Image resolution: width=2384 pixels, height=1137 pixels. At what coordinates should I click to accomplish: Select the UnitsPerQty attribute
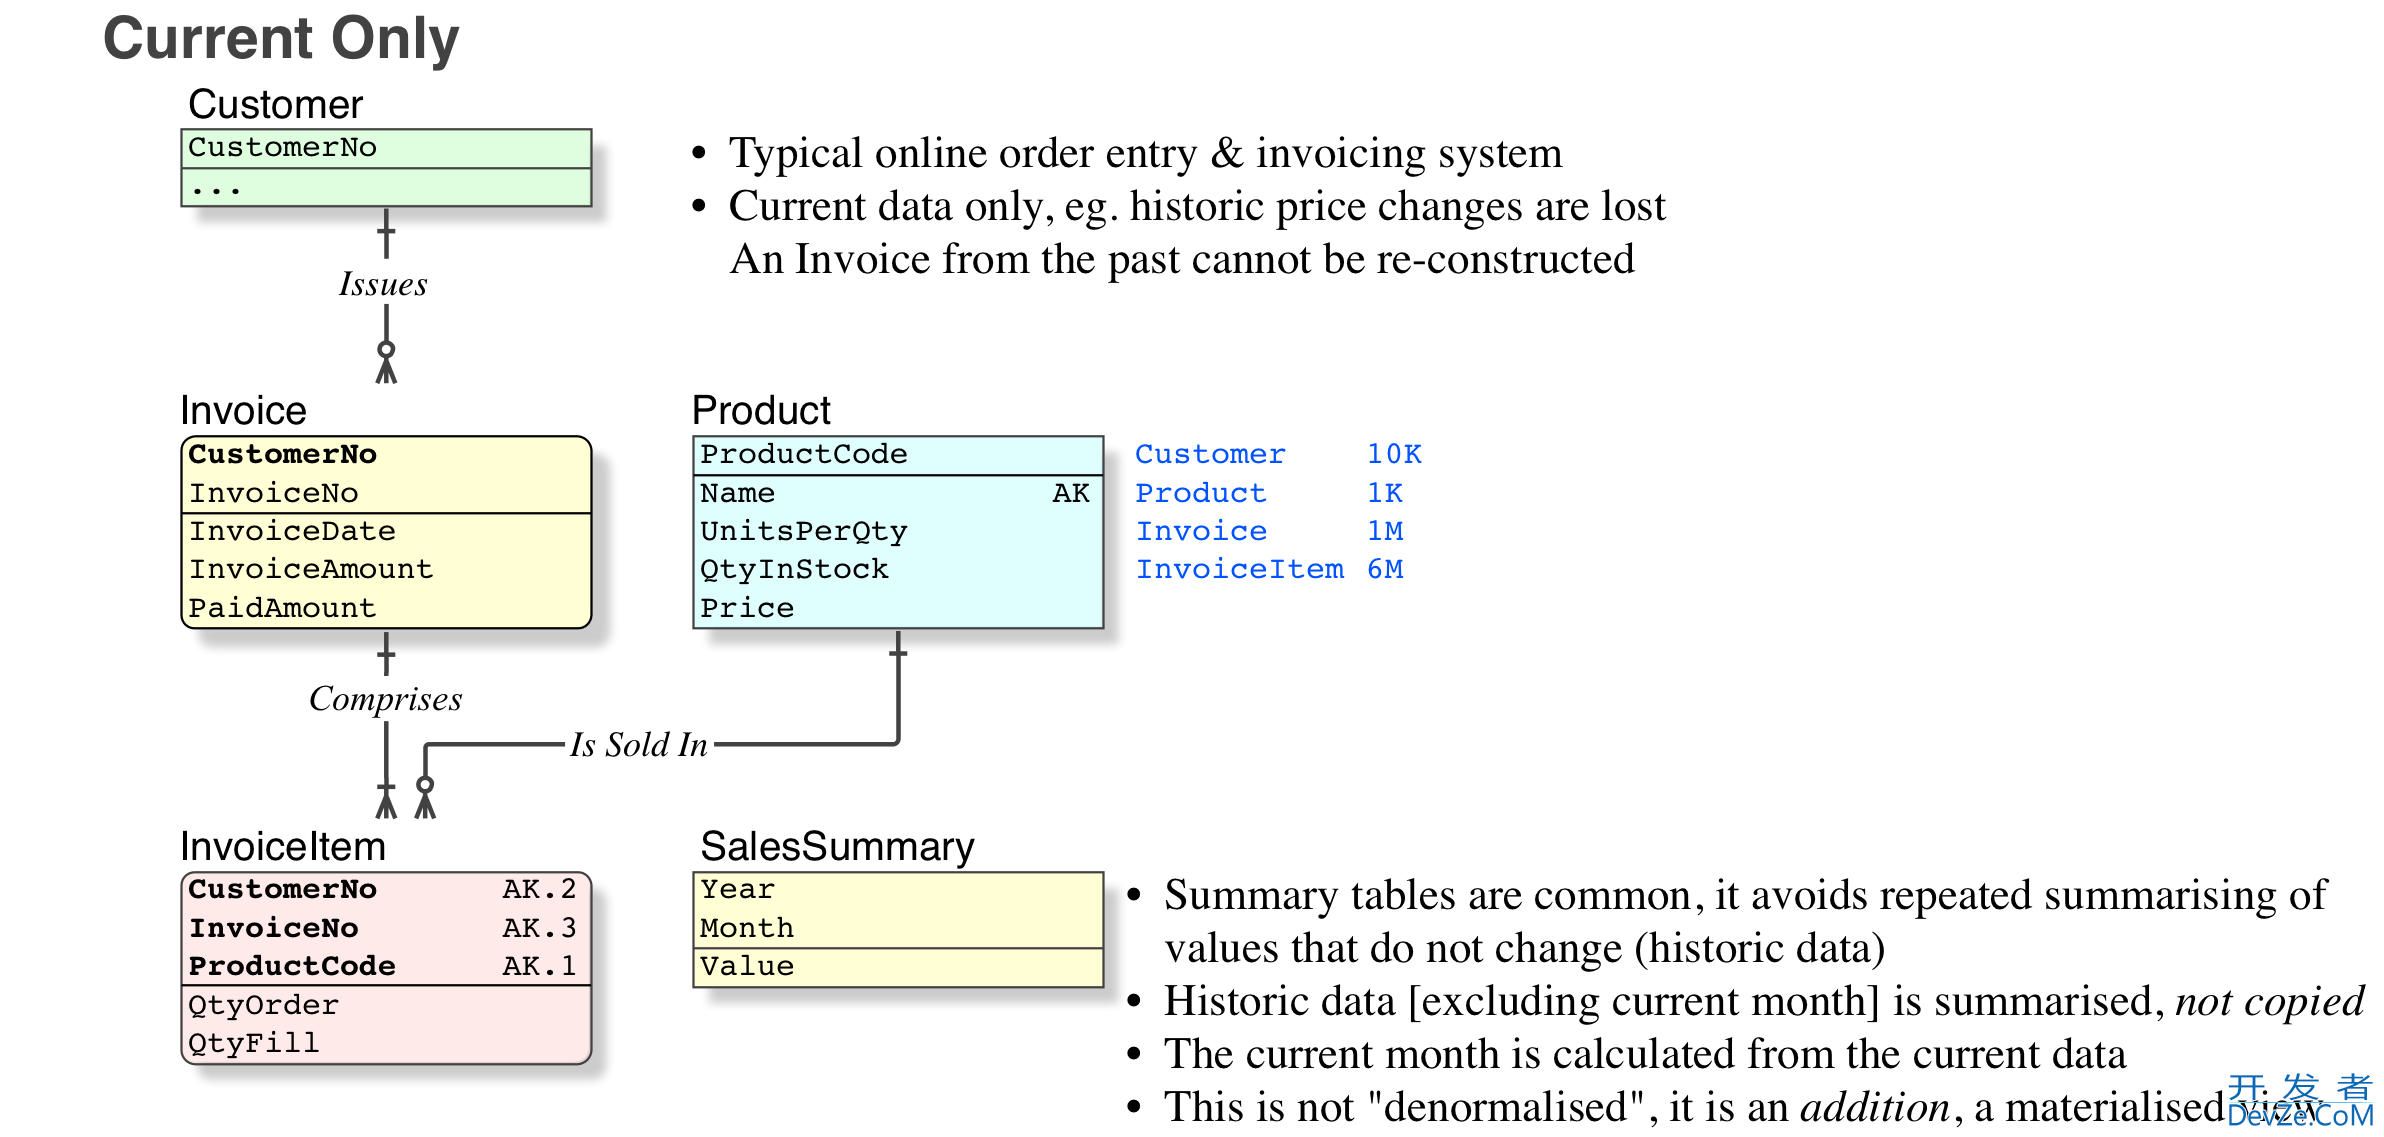point(804,531)
